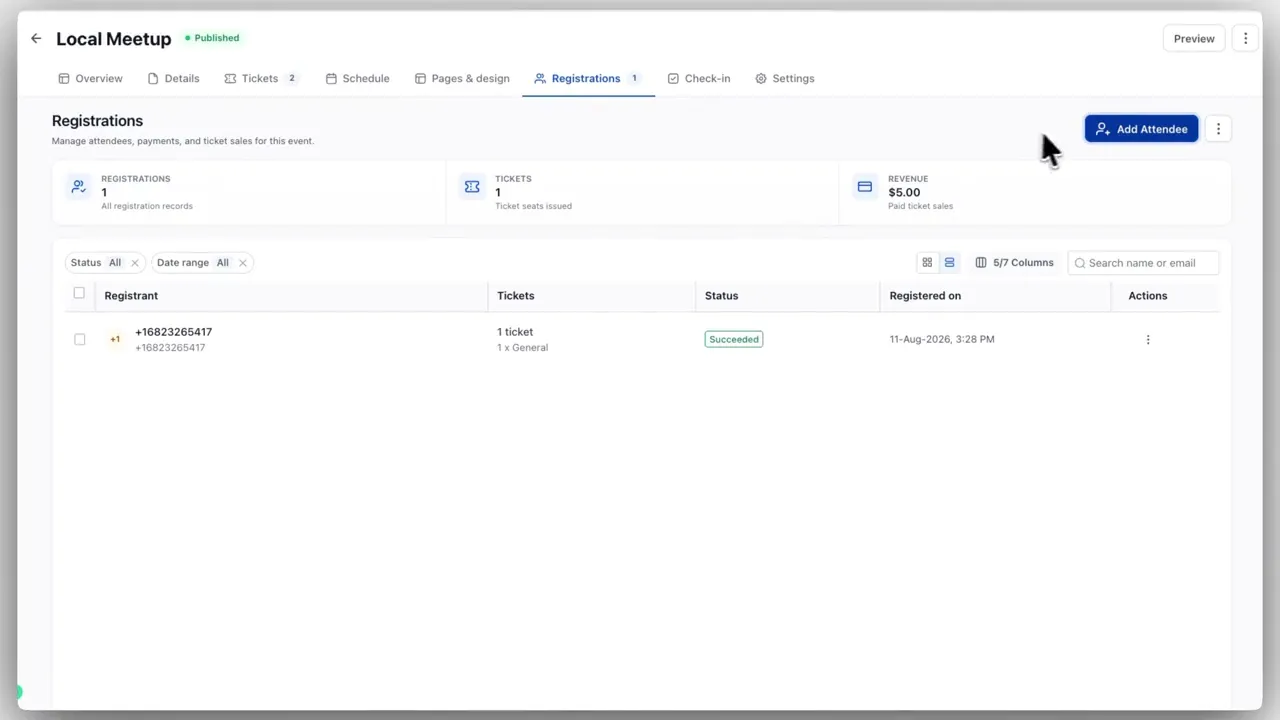Click the Tickets column header

click(515, 296)
